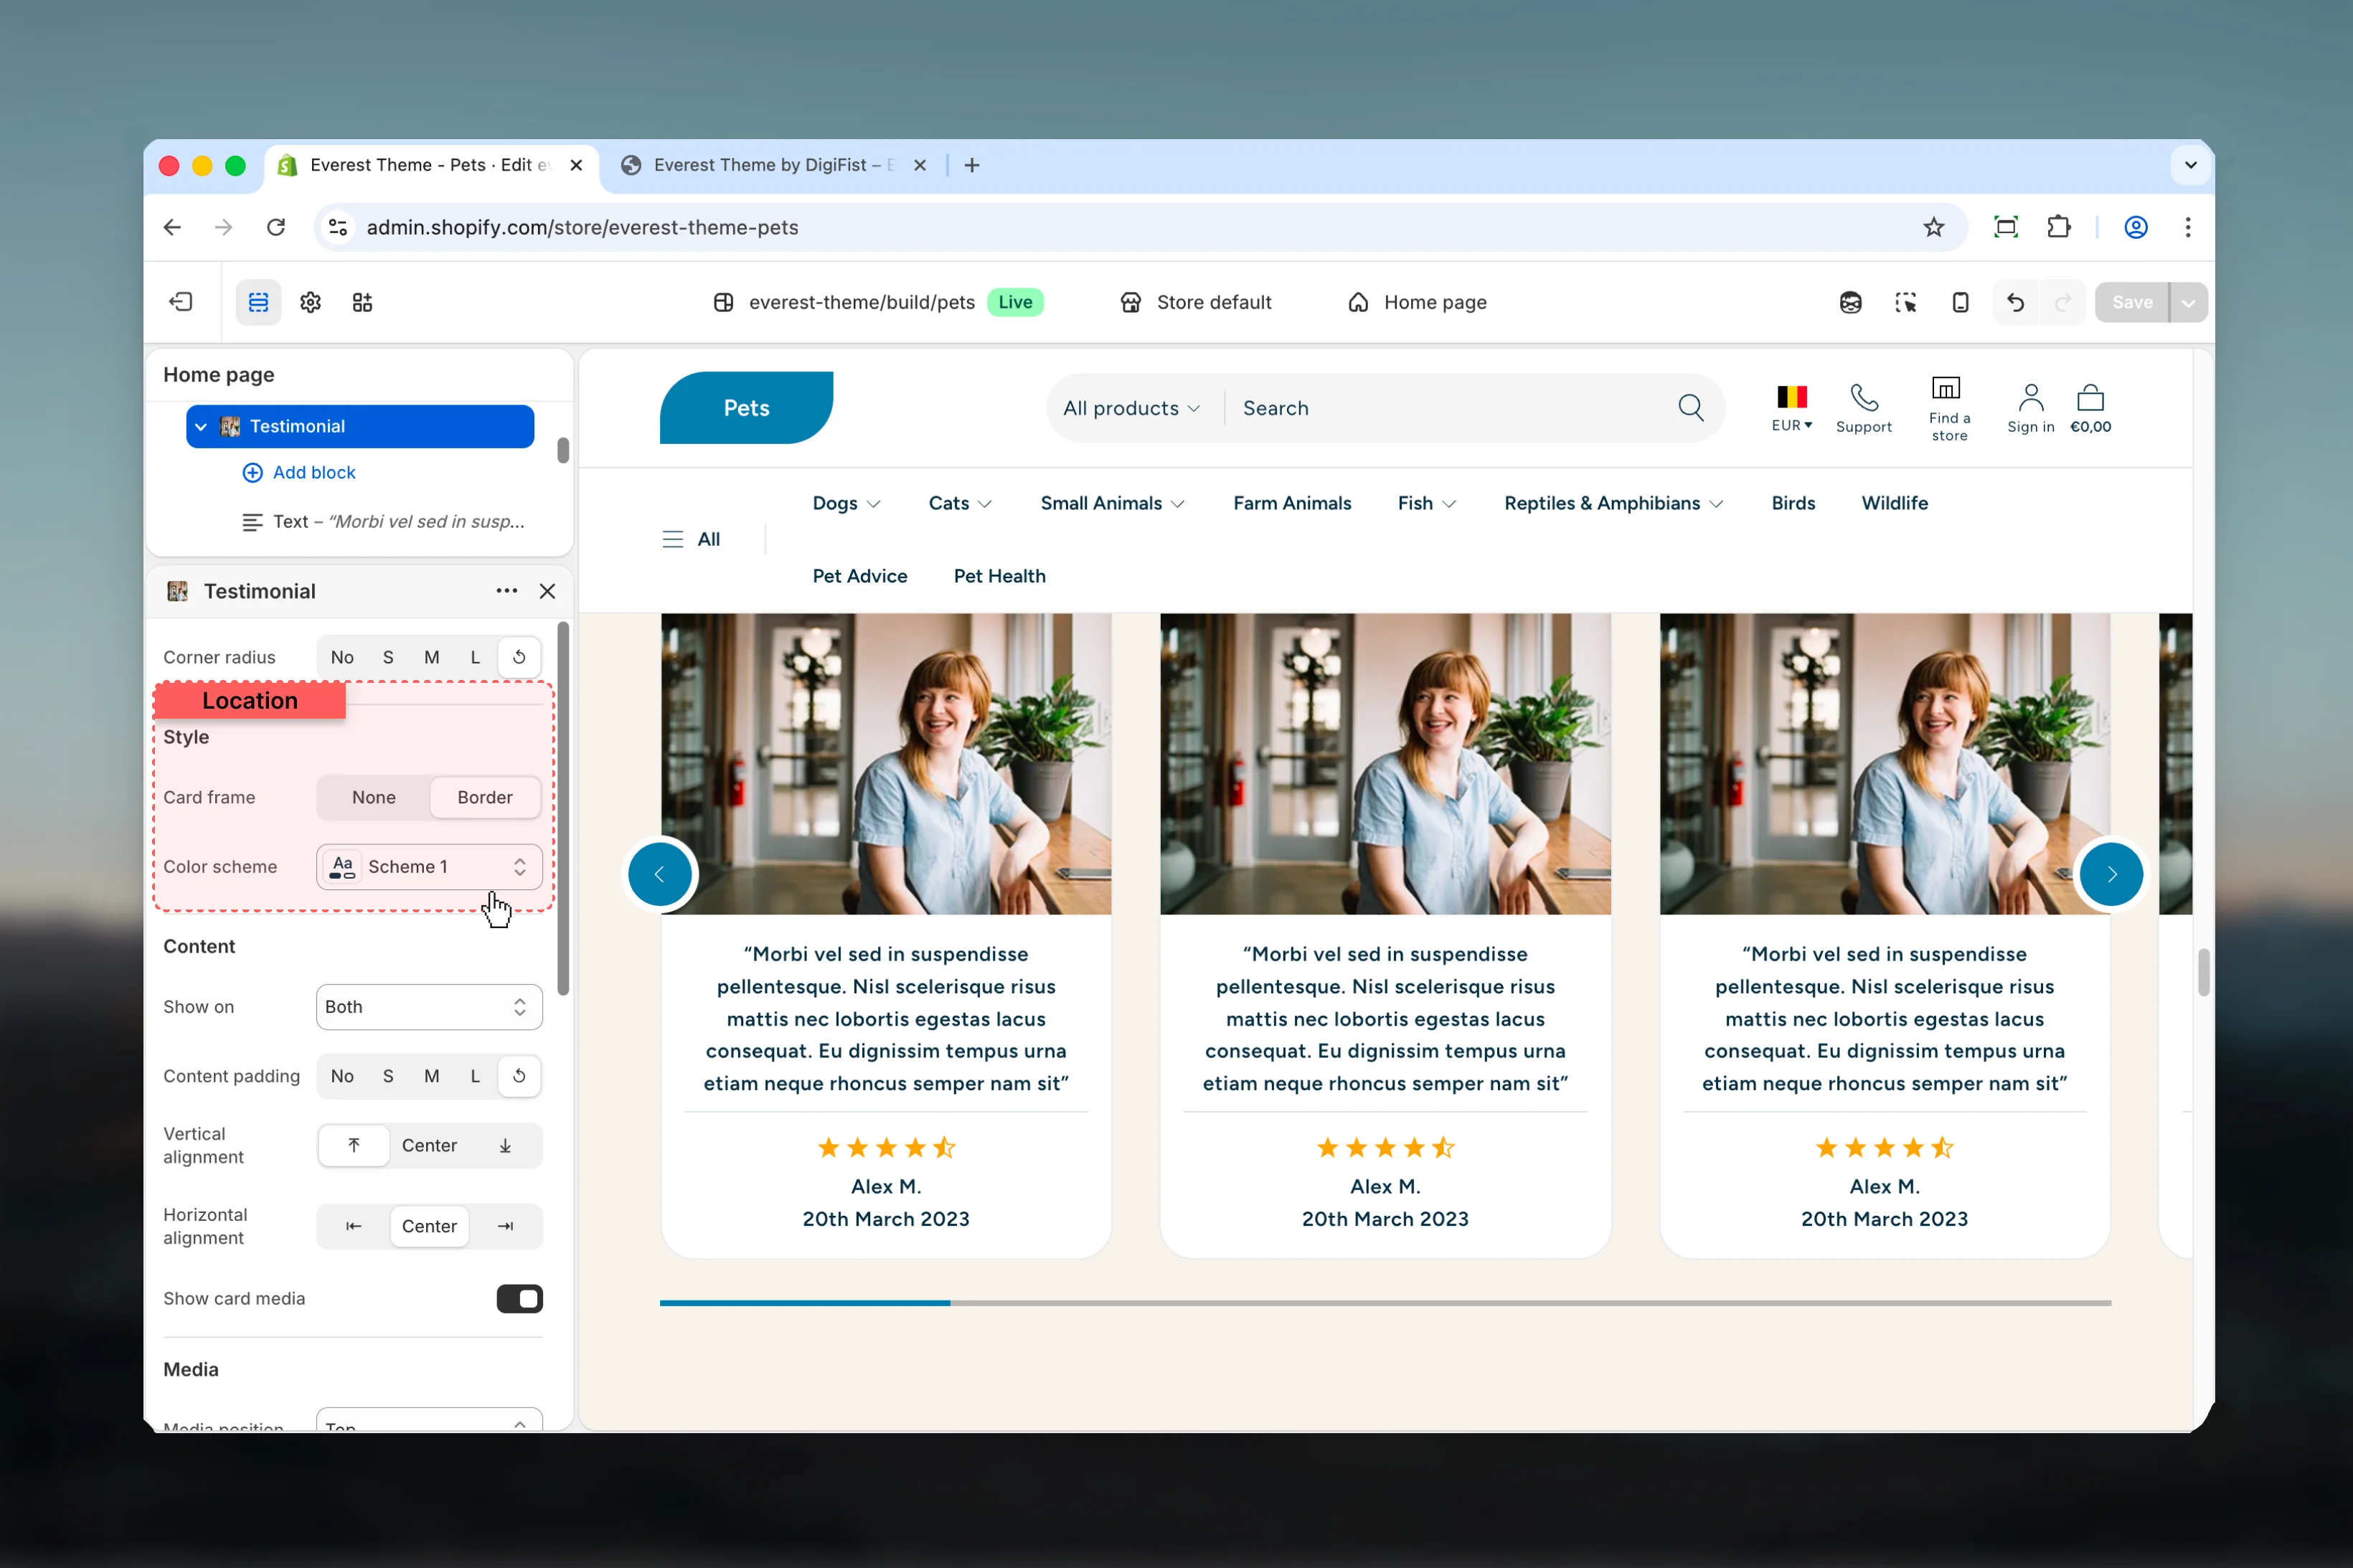Reset the Corner radius setting

coord(519,657)
